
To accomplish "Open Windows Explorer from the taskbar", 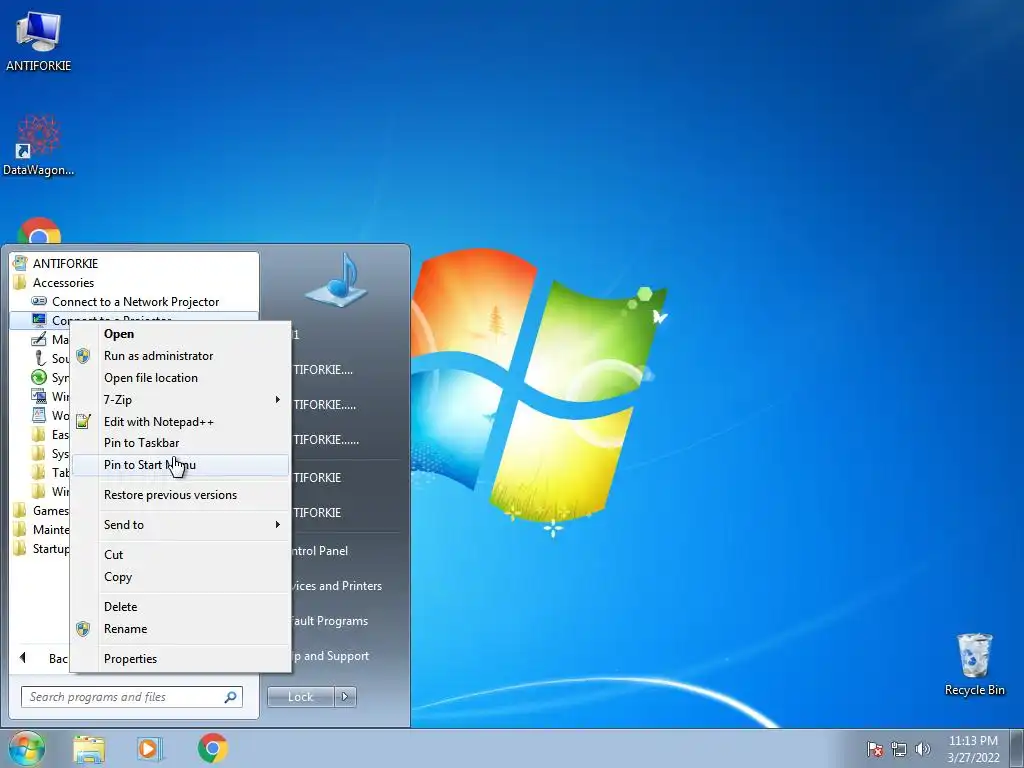I will click(x=89, y=748).
